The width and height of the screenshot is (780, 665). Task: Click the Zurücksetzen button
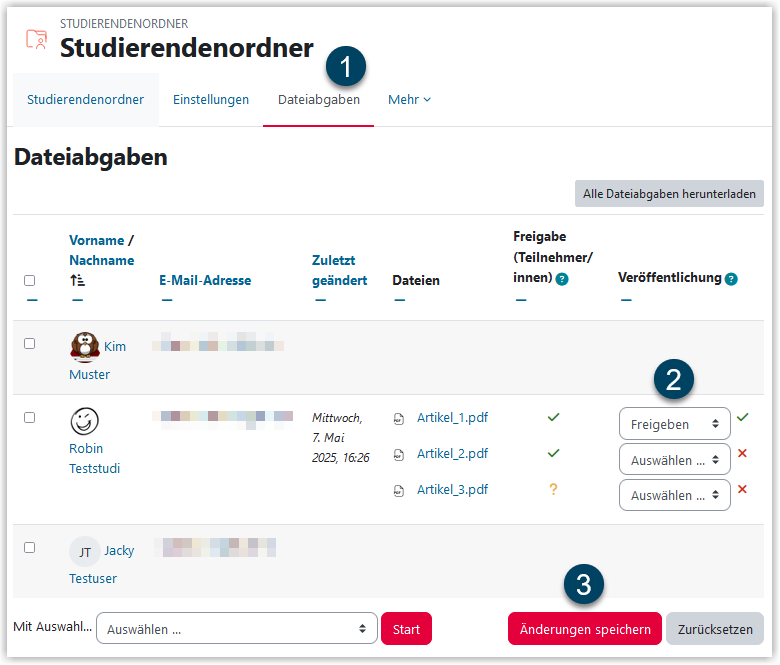tap(715, 629)
